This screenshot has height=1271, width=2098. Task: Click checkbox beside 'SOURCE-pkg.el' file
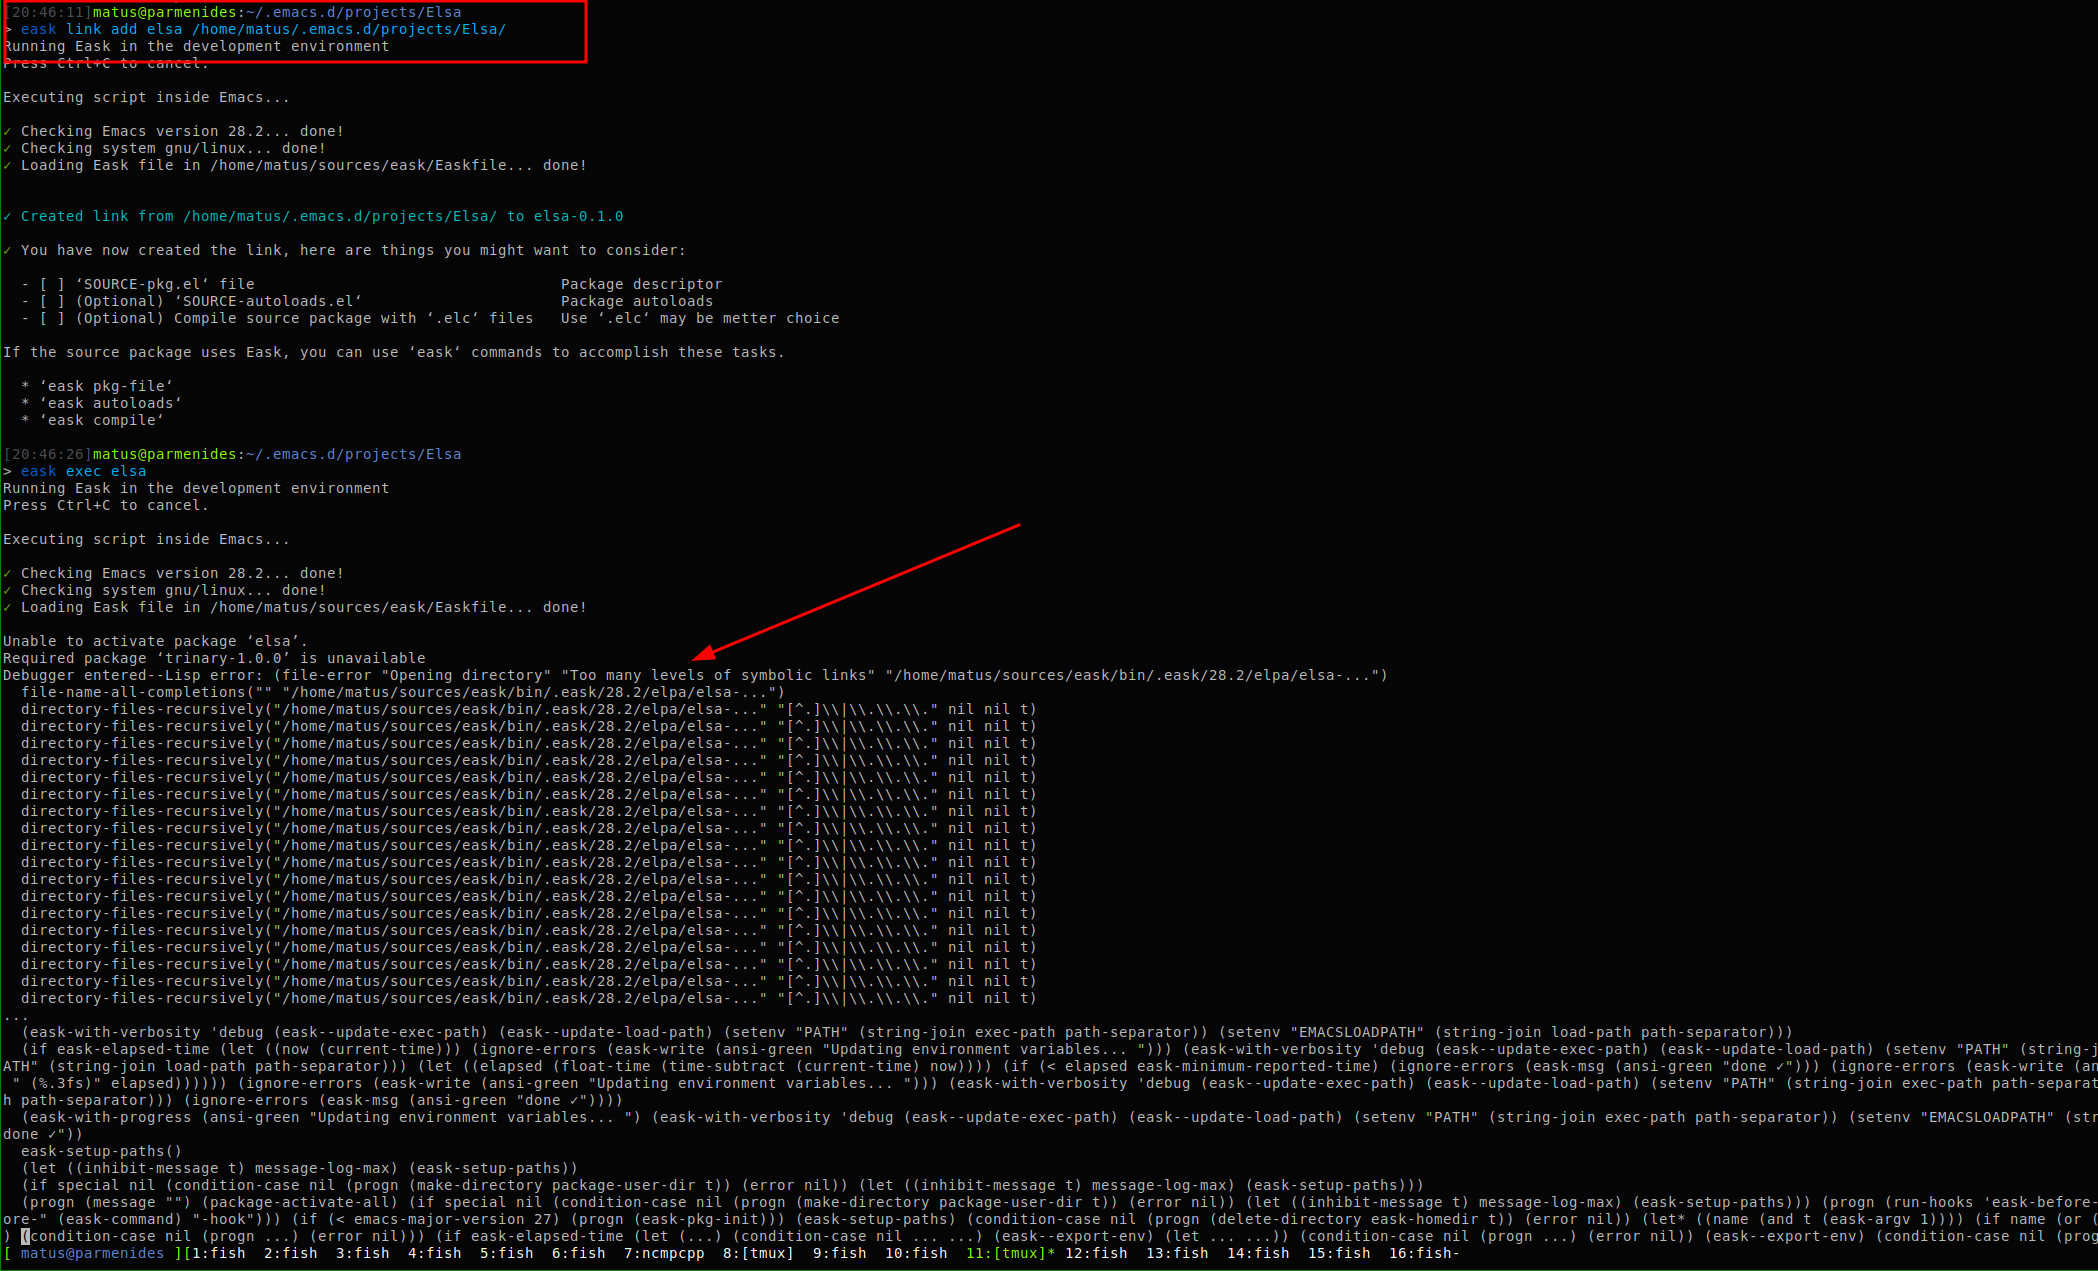tap(52, 284)
